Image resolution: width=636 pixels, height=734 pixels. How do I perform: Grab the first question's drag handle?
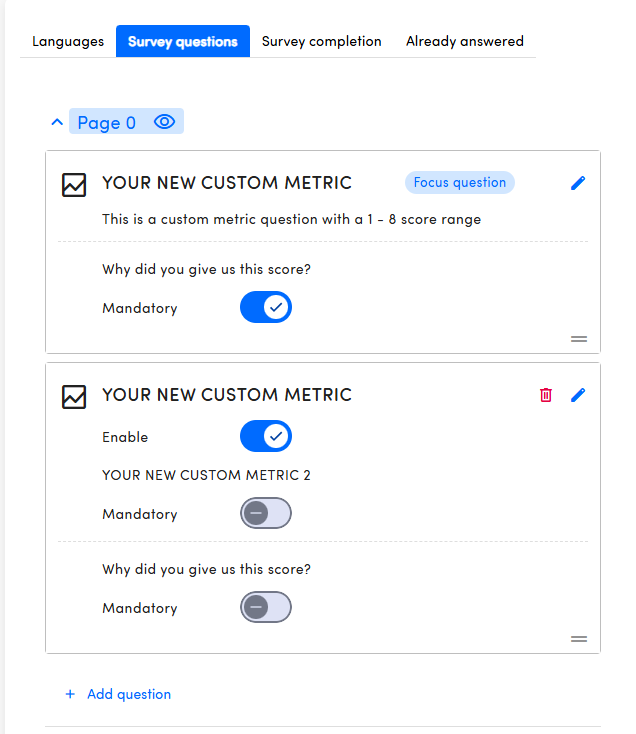pos(579,339)
